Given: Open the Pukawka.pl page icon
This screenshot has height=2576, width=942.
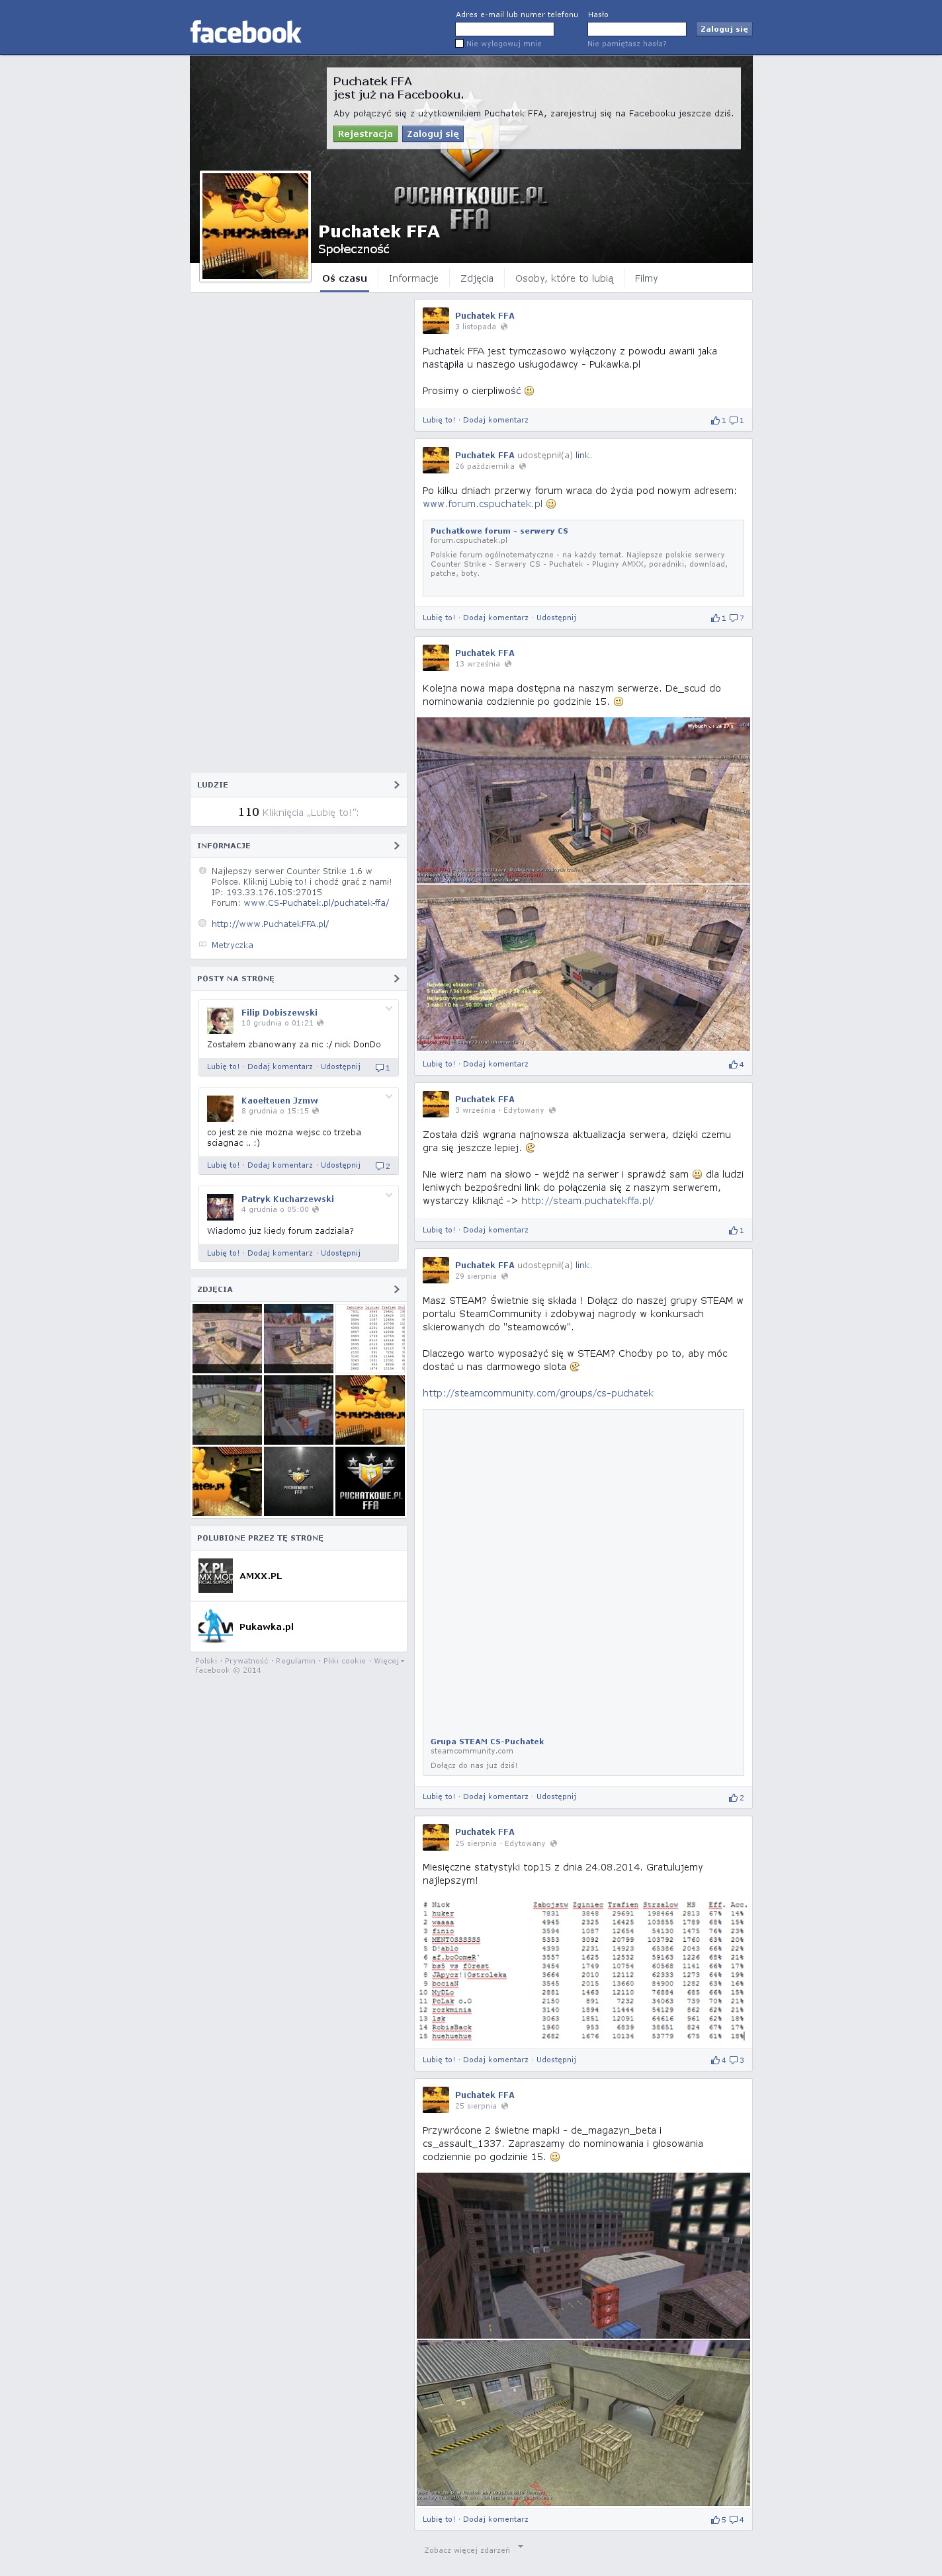Looking at the screenshot, I should click(215, 1627).
